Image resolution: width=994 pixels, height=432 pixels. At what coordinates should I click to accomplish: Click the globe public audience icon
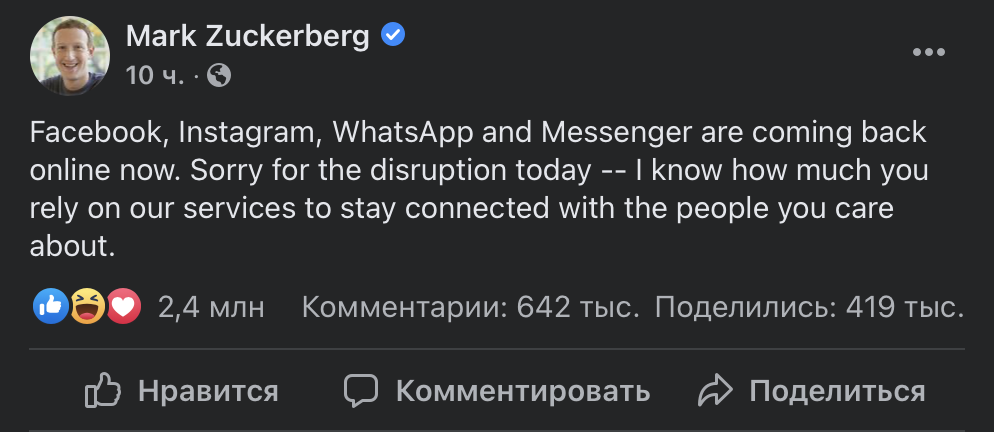(220, 75)
